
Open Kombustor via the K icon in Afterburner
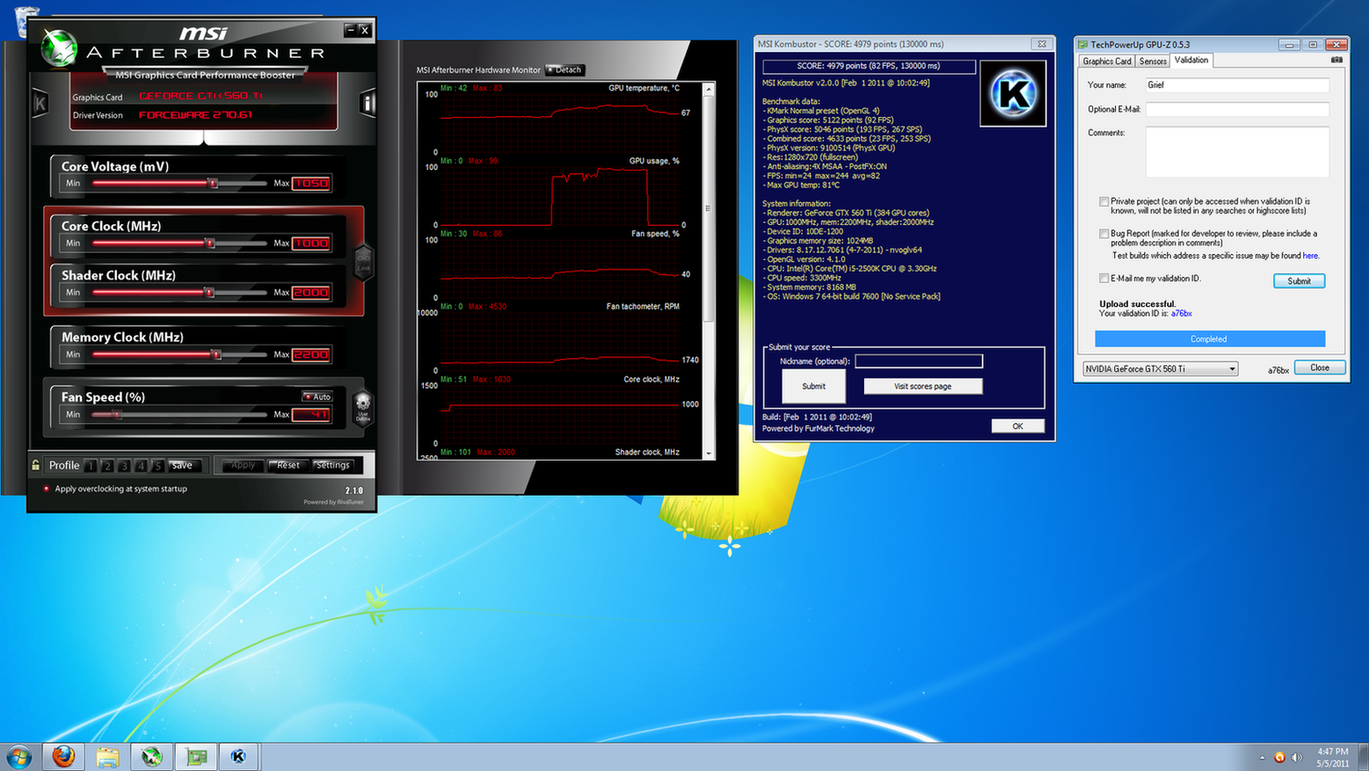40,102
